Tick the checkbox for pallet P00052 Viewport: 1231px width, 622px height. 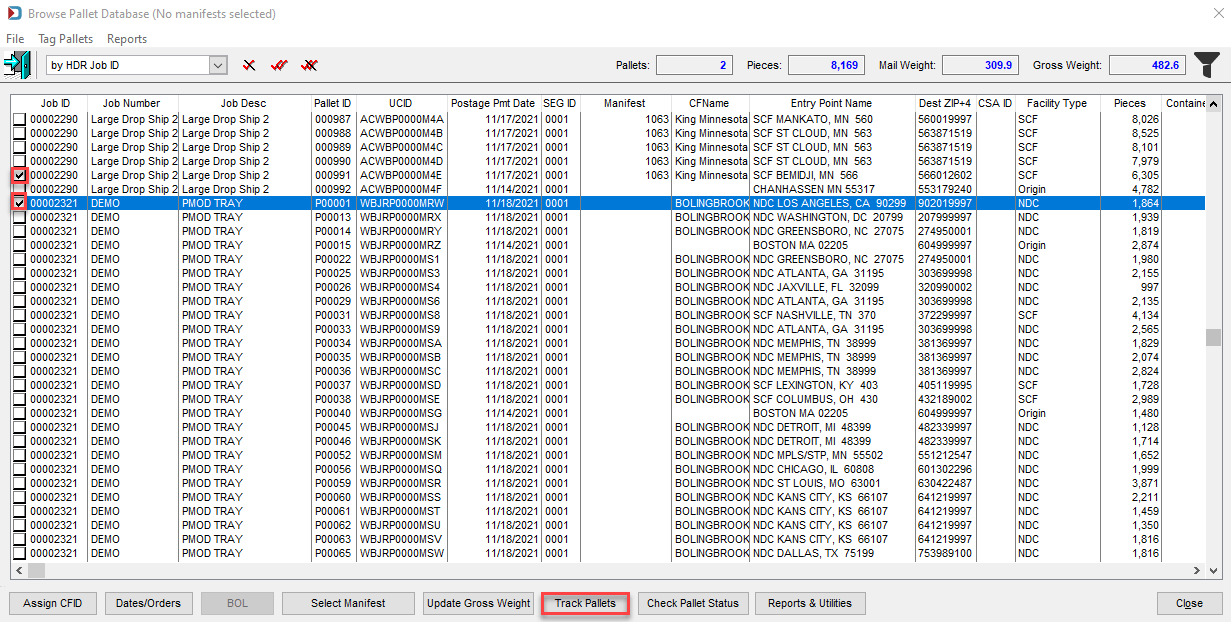(x=20, y=455)
